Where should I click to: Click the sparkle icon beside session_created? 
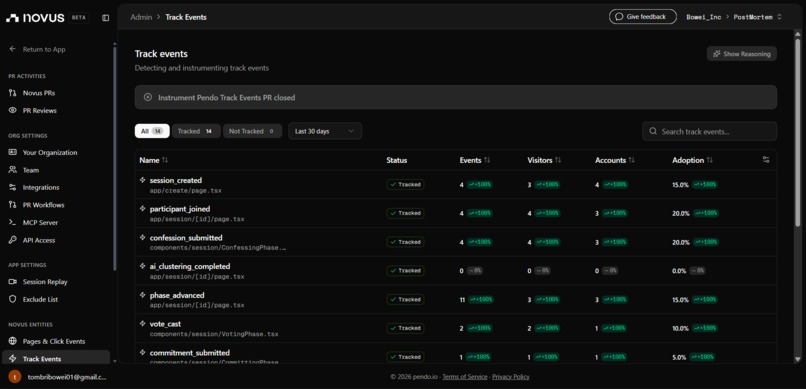pos(143,180)
